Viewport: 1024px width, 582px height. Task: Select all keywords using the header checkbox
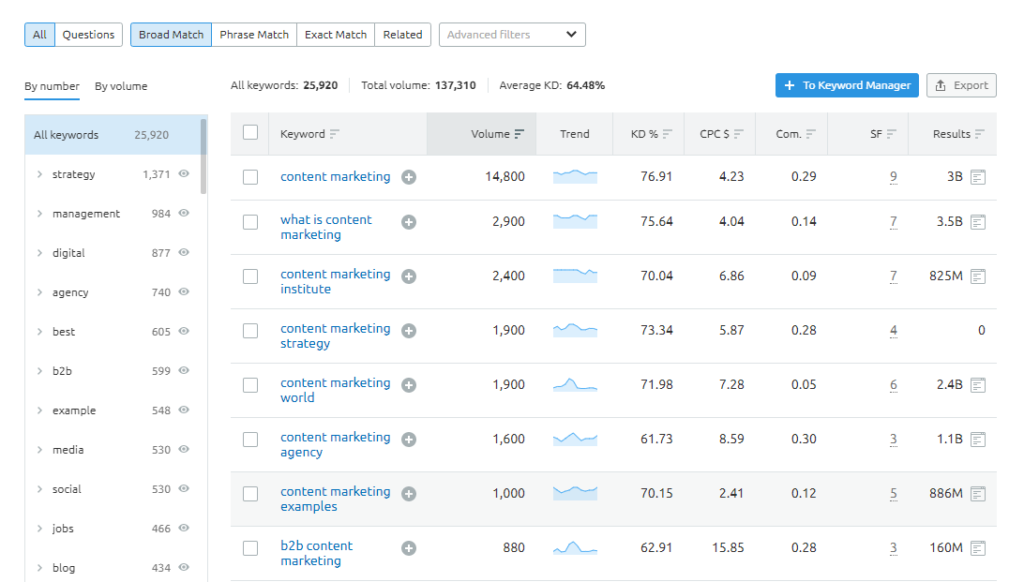(250, 131)
